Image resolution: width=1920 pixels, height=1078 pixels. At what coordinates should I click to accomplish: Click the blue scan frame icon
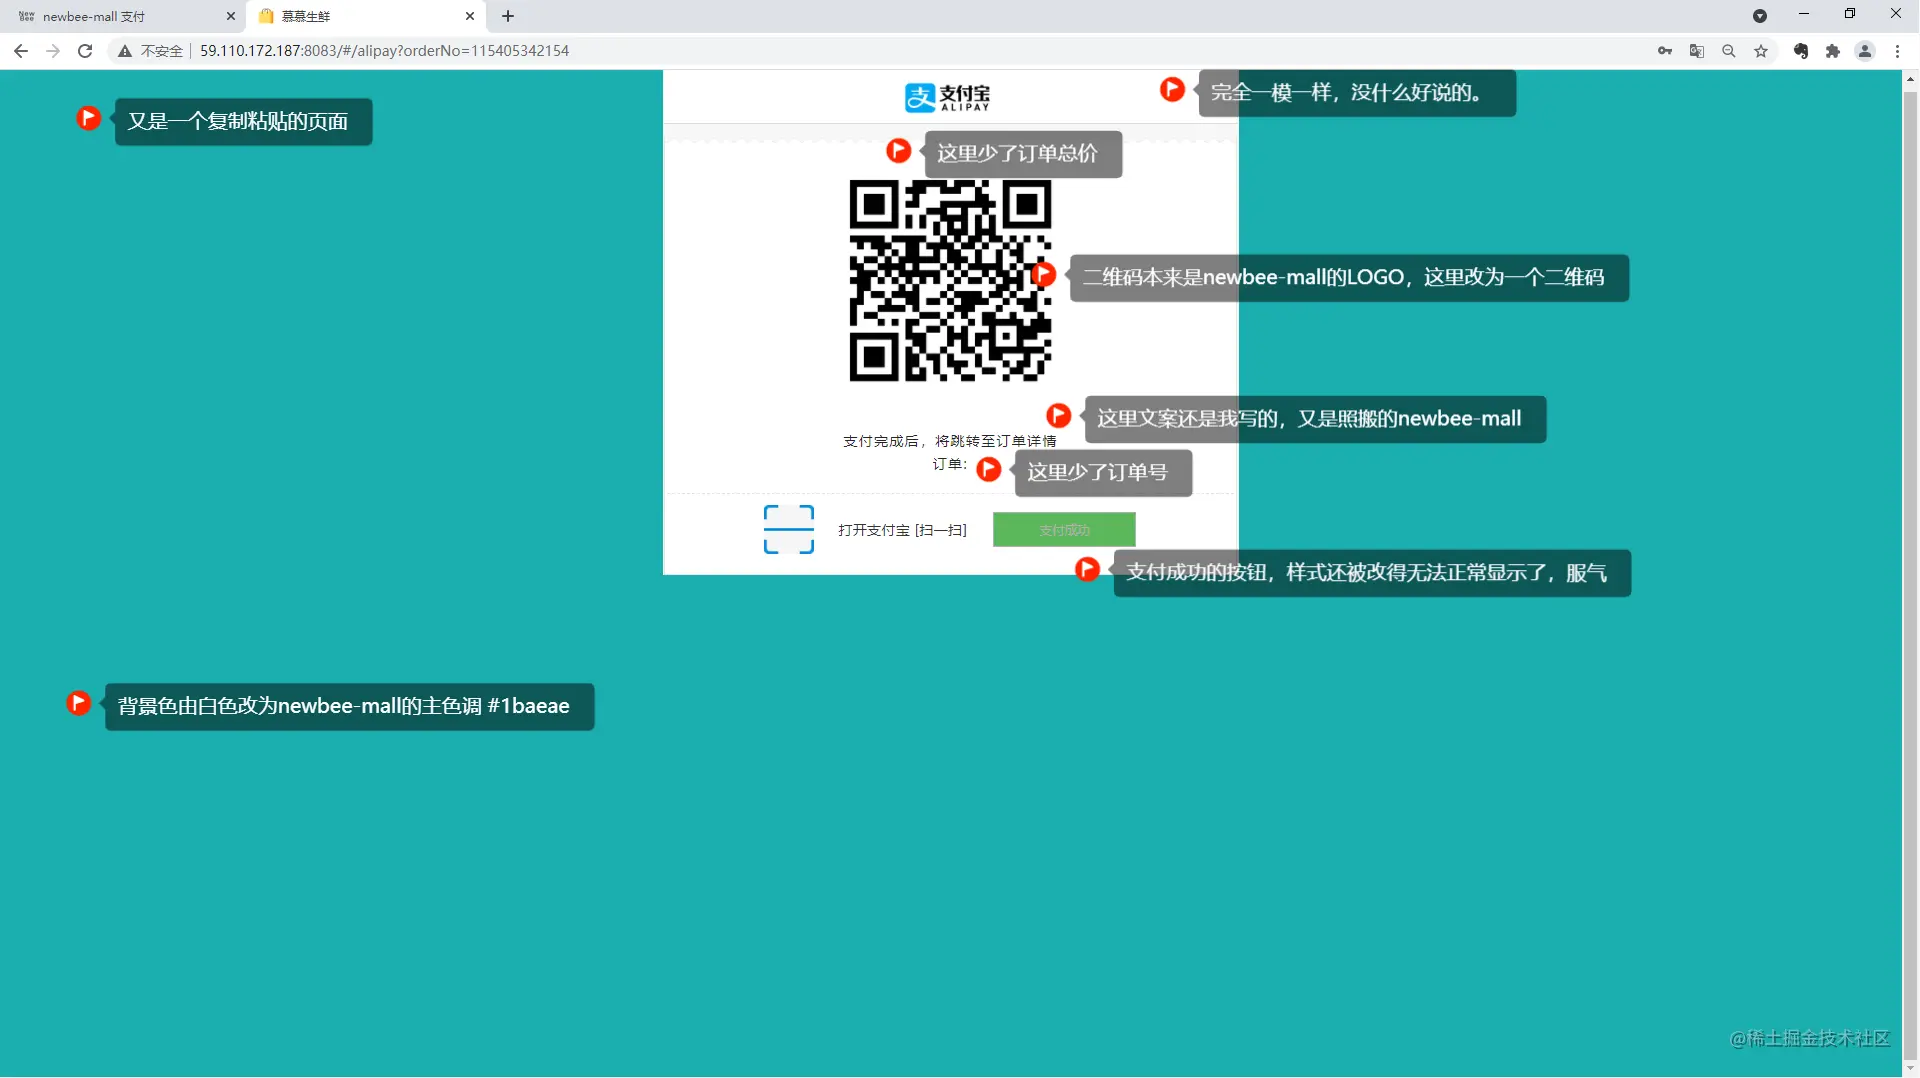(x=789, y=530)
